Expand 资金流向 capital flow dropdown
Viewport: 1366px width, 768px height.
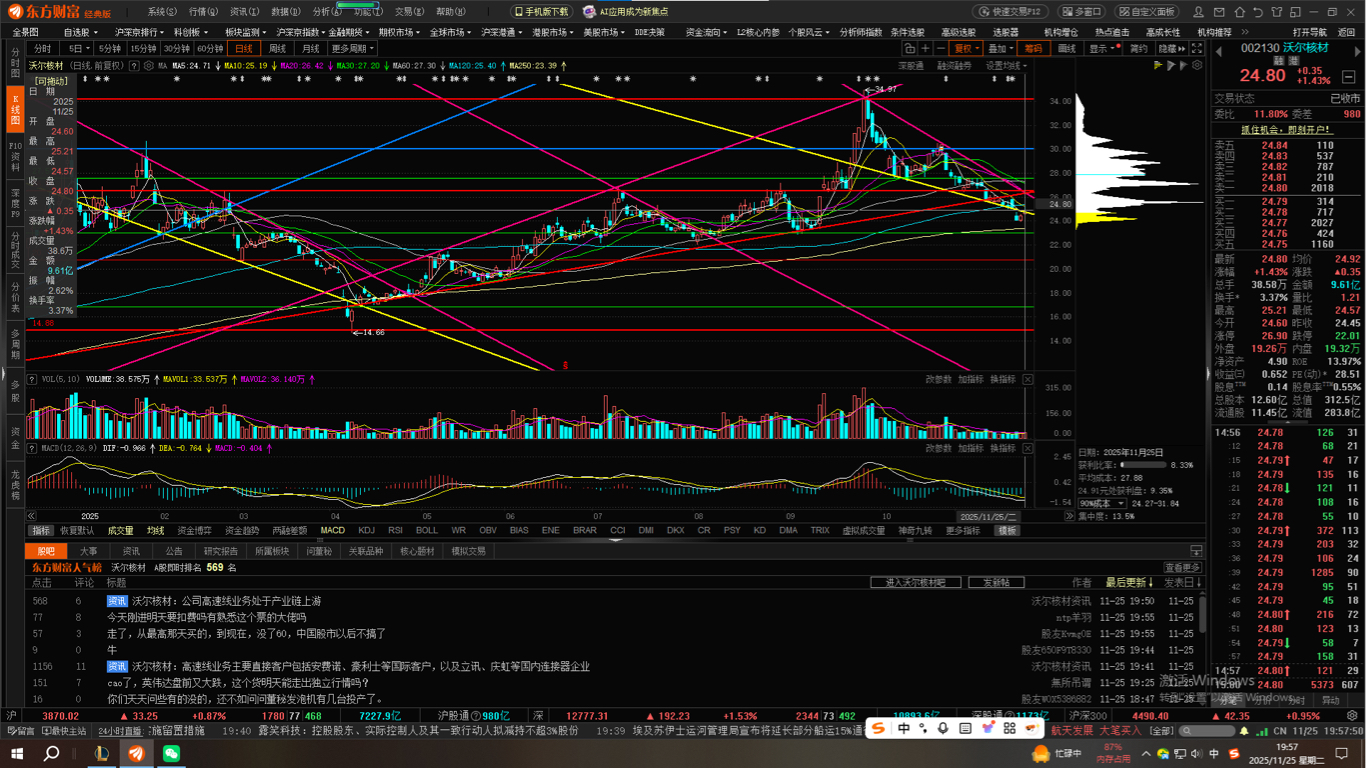pos(706,32)
